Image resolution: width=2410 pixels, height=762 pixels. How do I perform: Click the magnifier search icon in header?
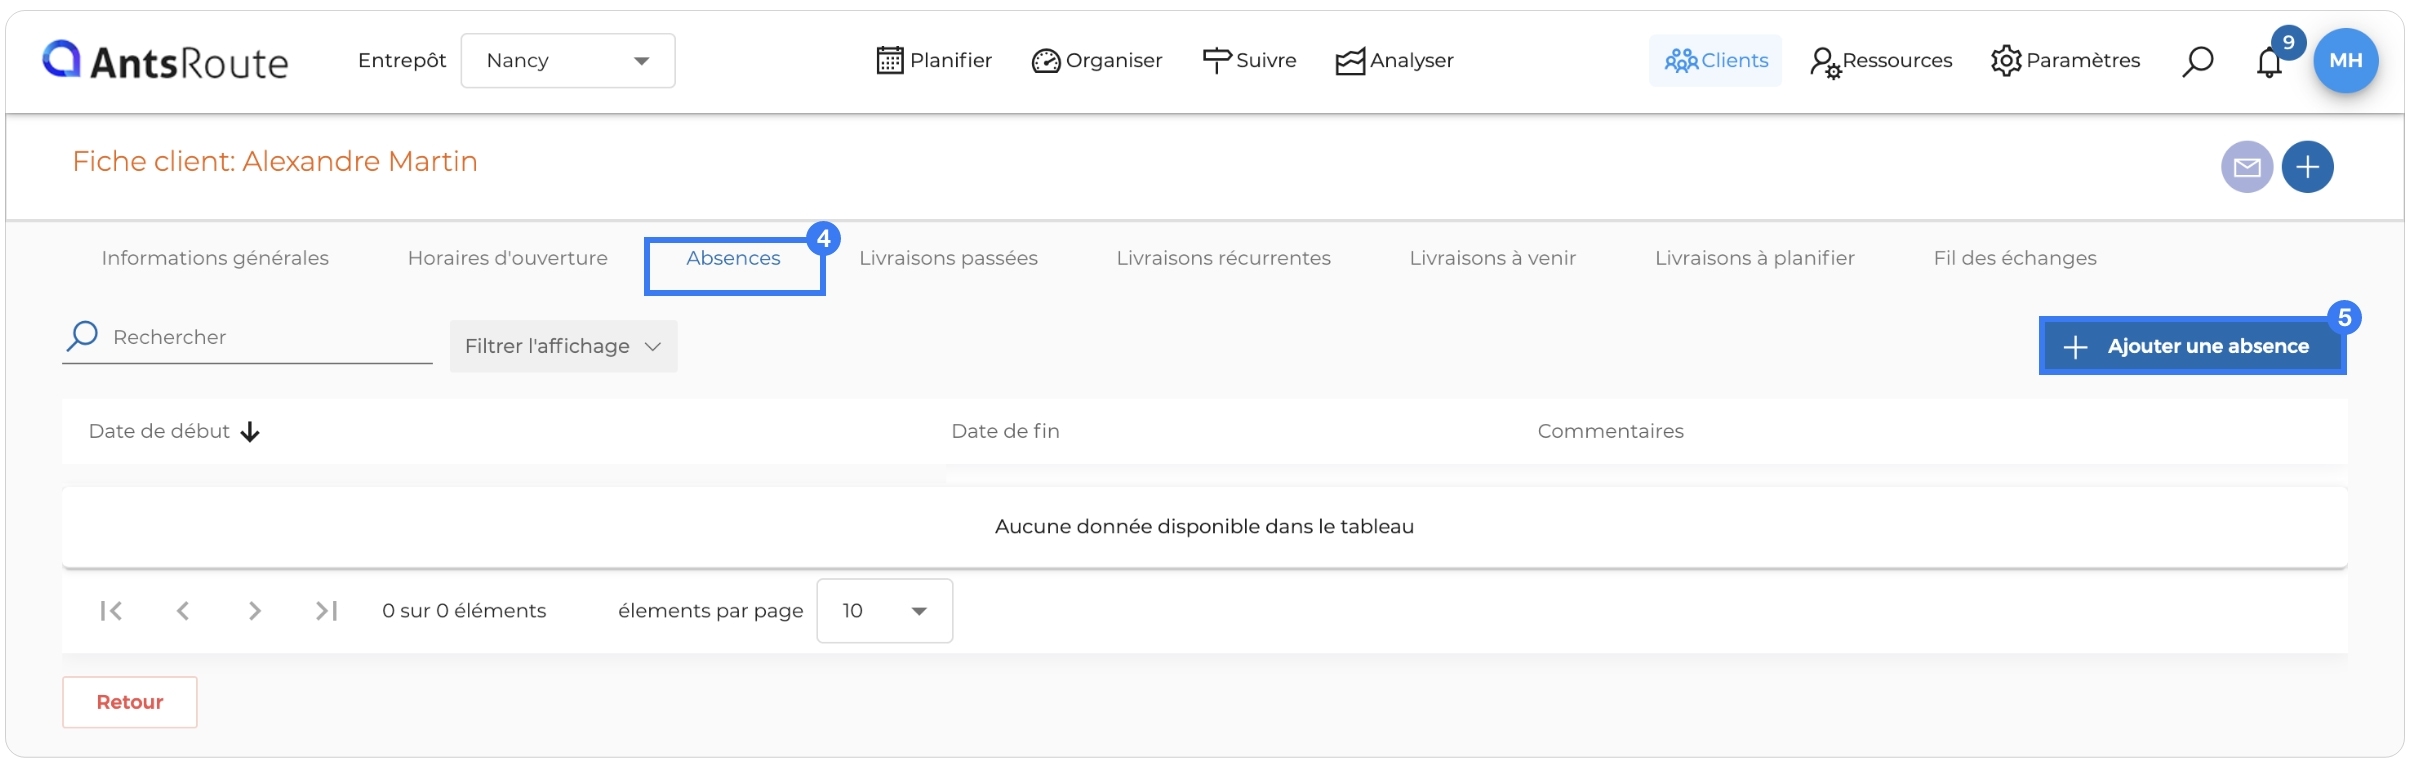[x=2197, y=61]
